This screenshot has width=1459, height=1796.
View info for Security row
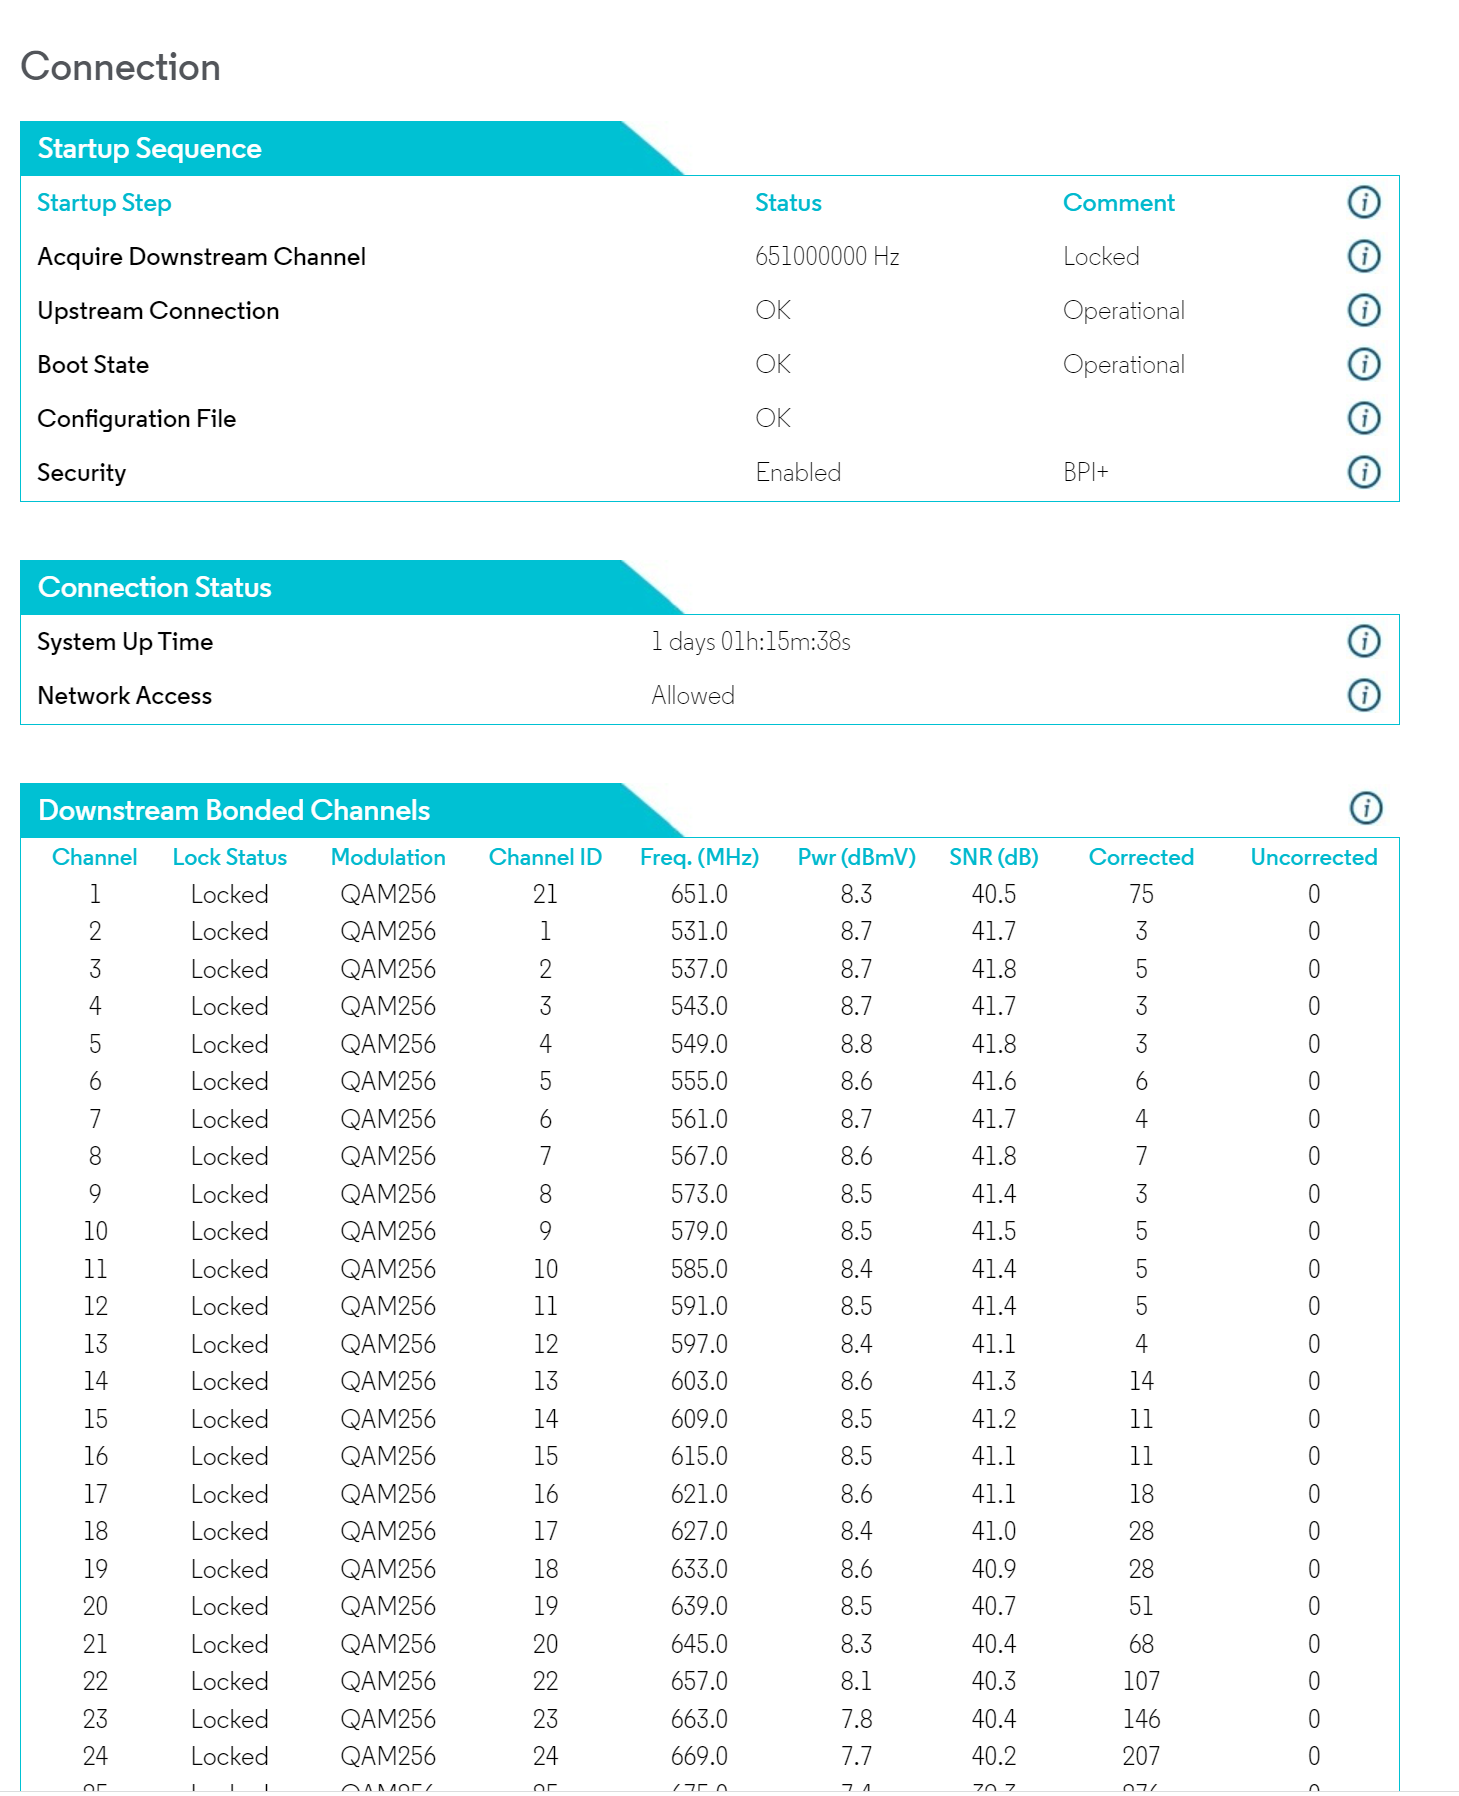click(1363, 472)
